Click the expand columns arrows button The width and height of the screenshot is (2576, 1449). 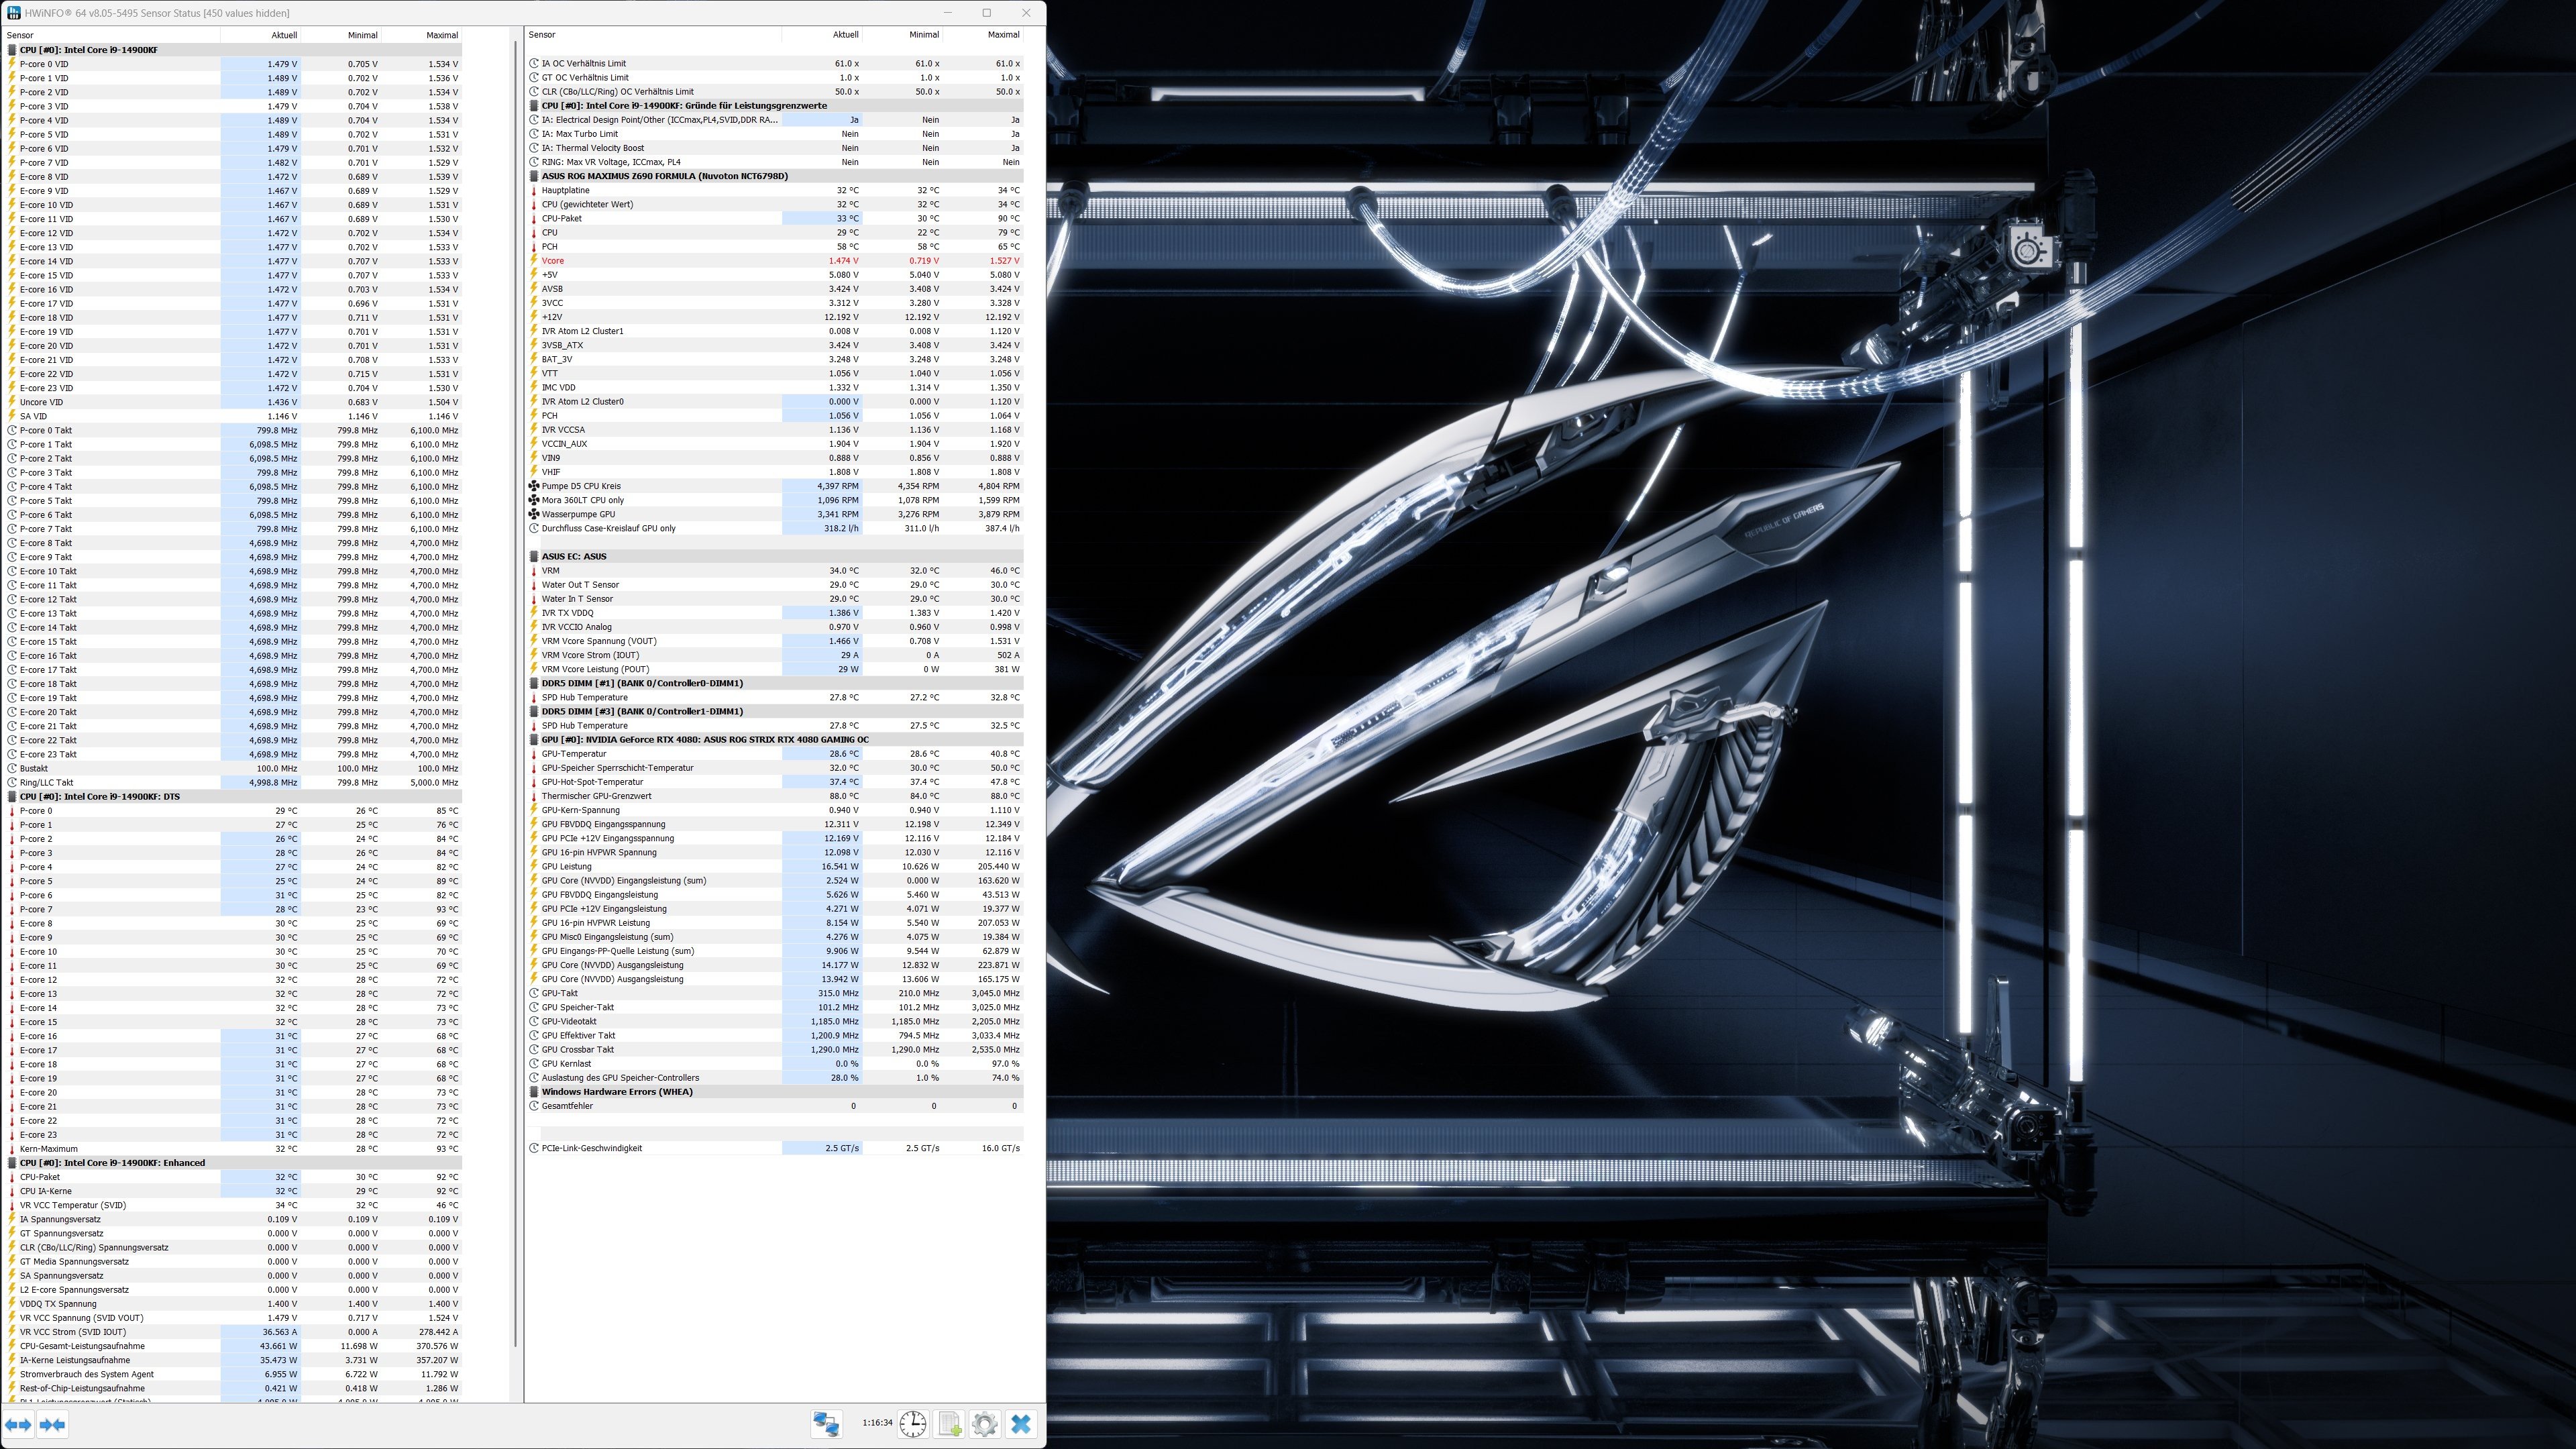[x=18, y=1424]
